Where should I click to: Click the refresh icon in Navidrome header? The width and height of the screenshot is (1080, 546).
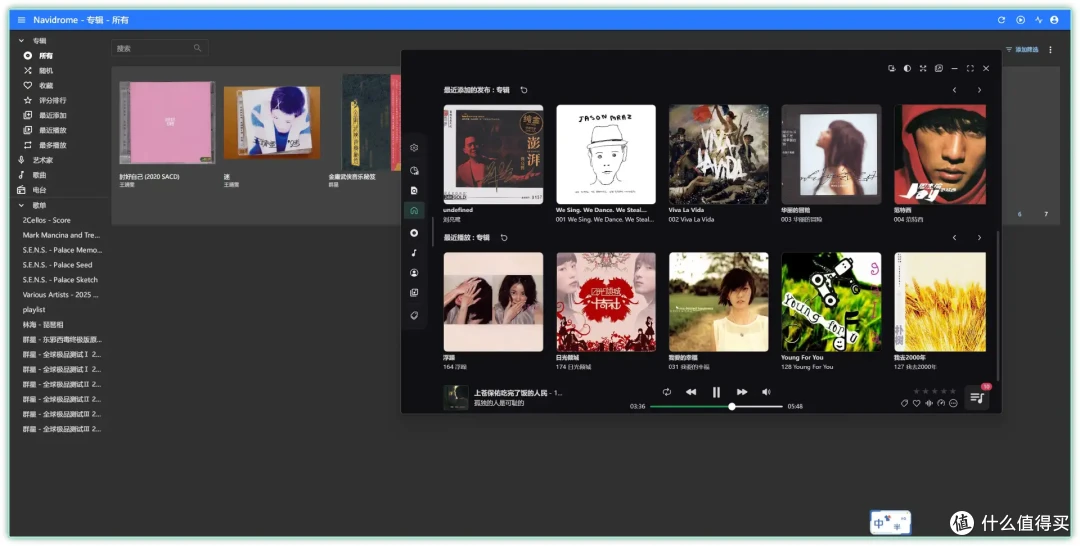(1001, 20)
